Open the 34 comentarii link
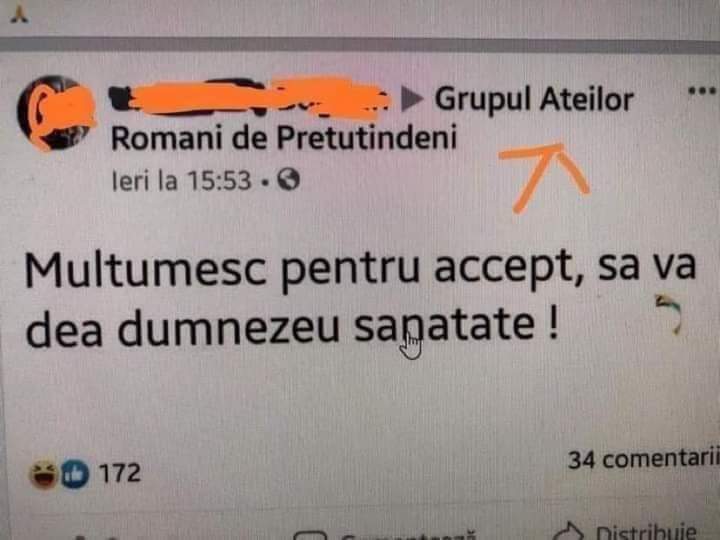The height and width of the screenshot is (540, 720). point(643,460)
